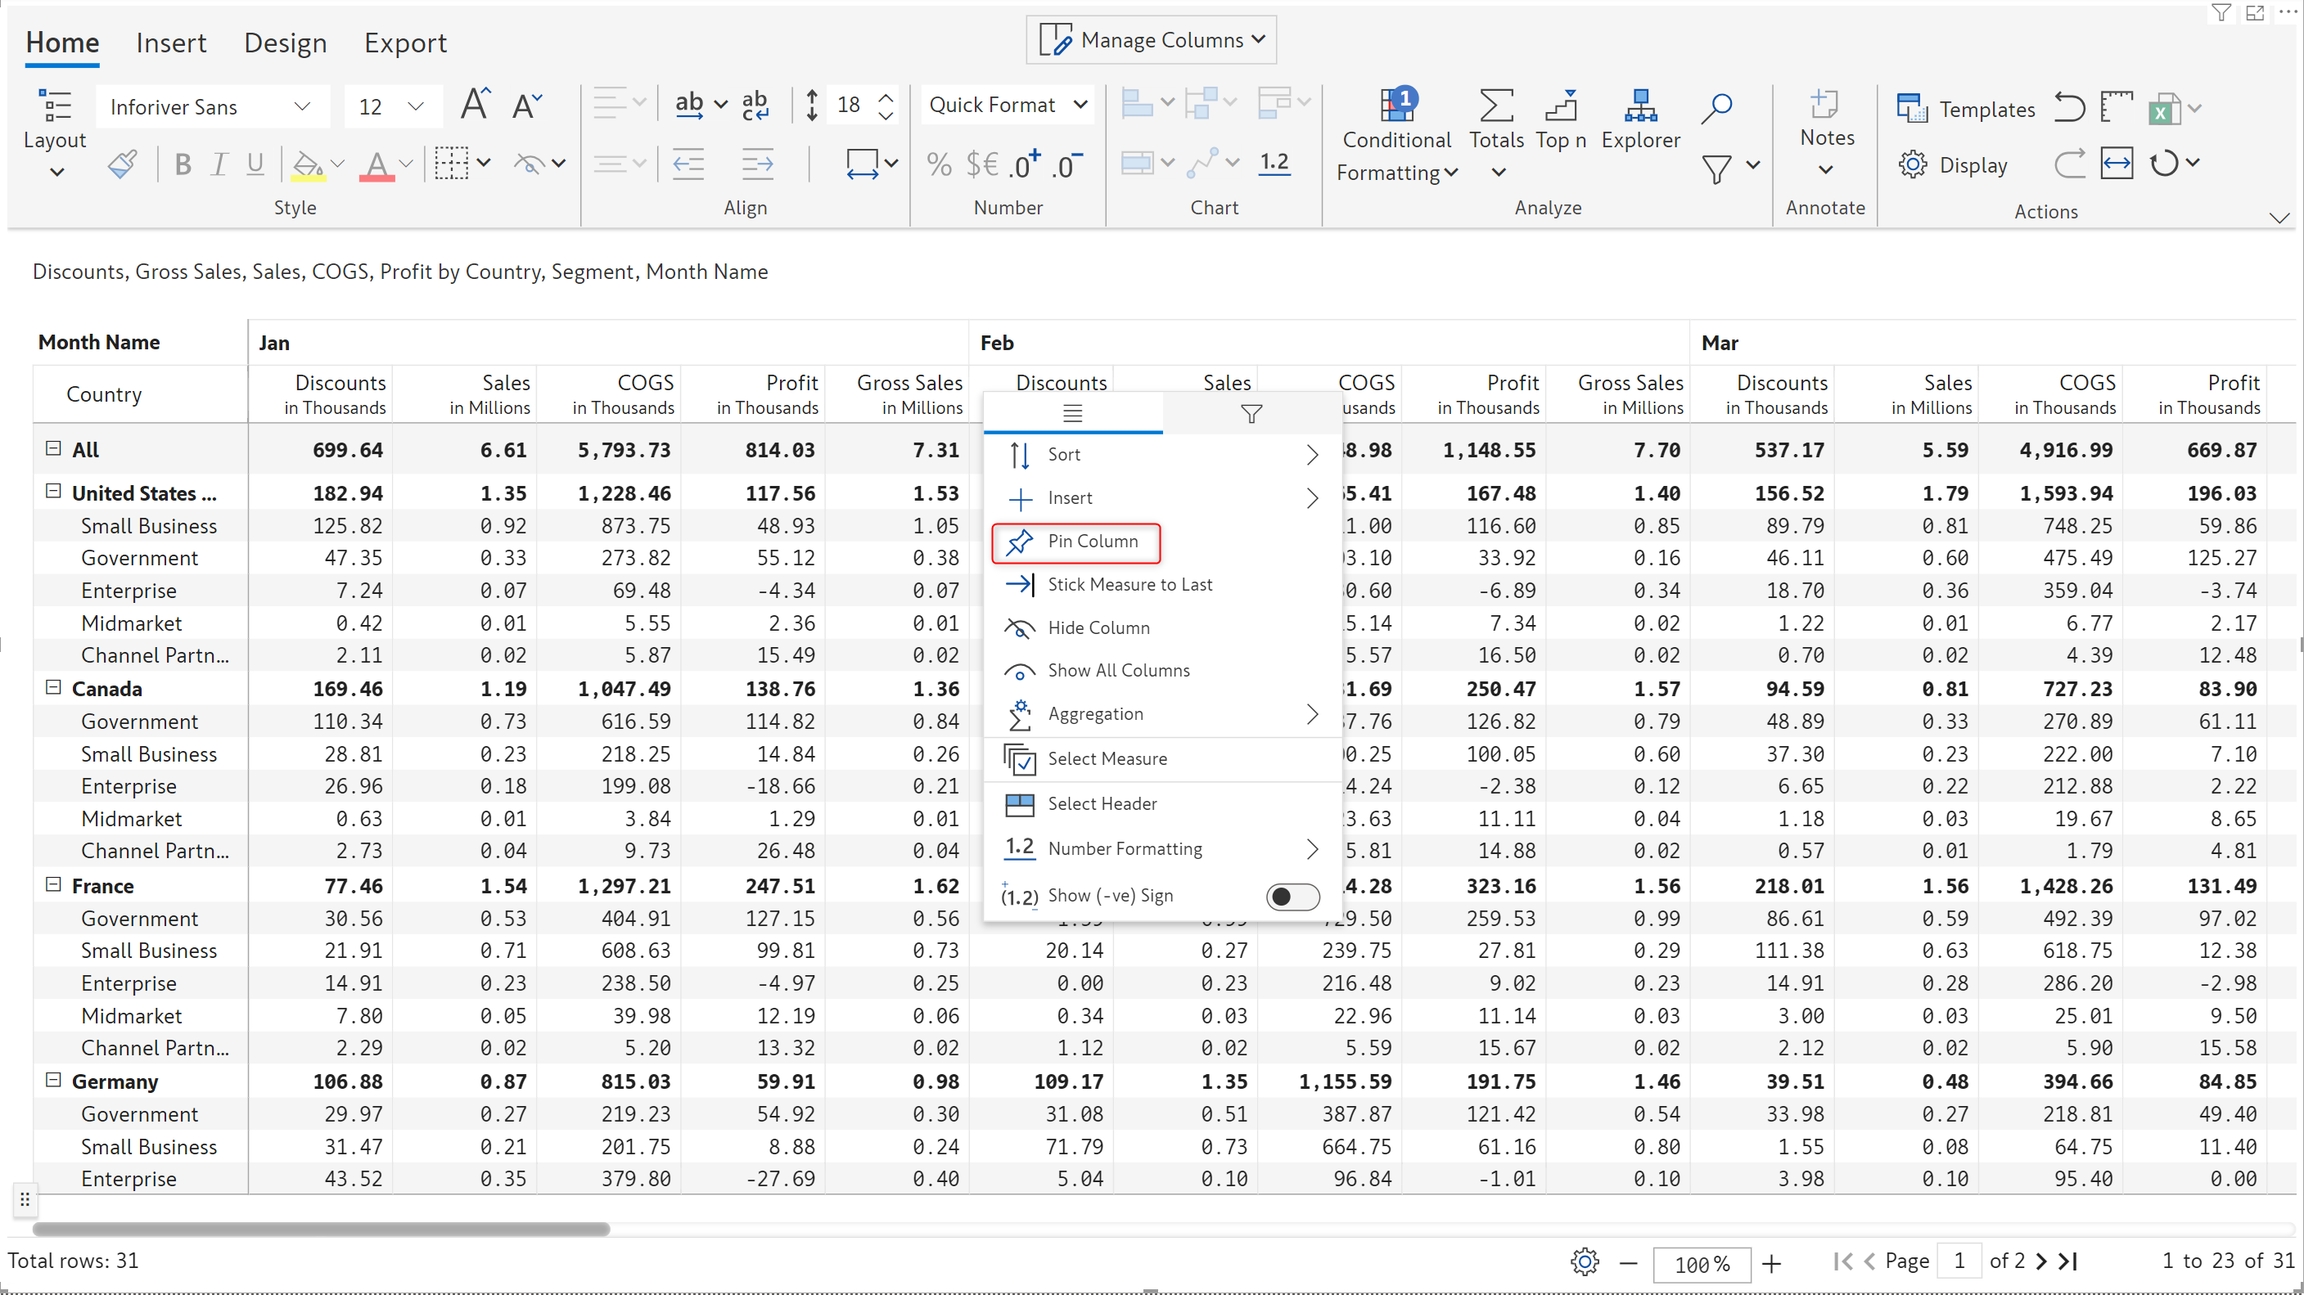Go to the next page arrow
The width and height of the screenshot is (2304, 1295).
click(x=2041, y=1261)
